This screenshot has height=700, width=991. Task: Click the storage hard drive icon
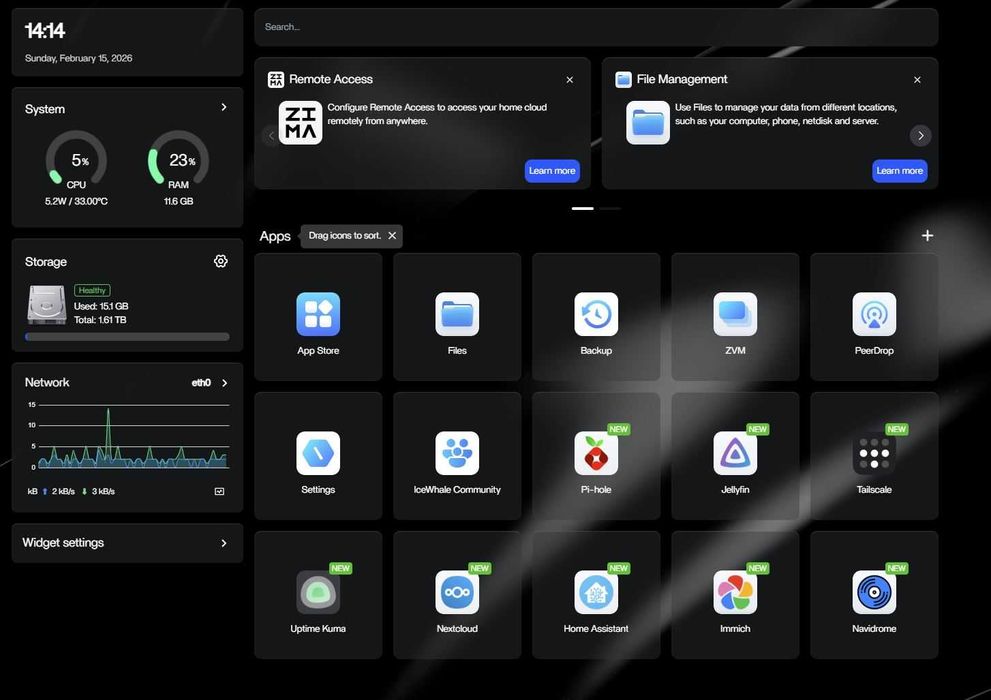(x=47, y=305)
